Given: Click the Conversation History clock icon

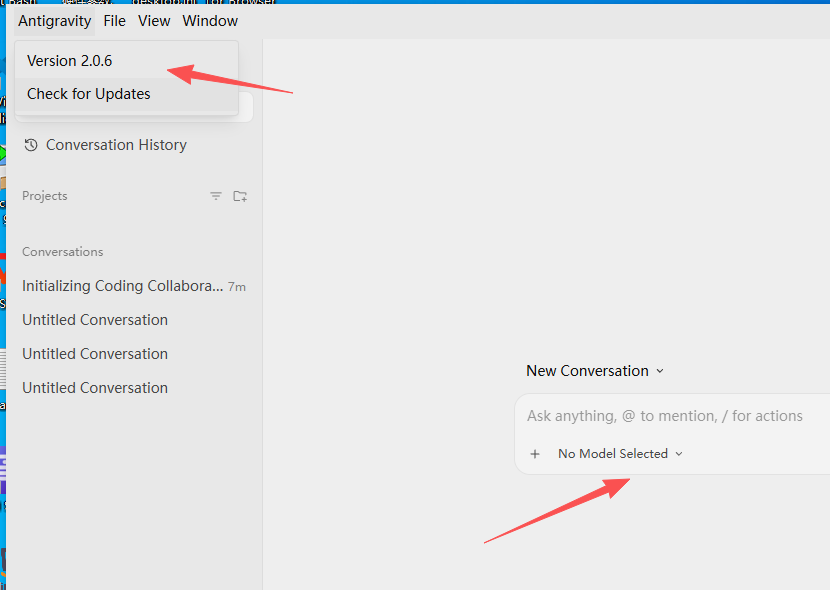Looking at the screenshot, I should coord(31,145).
